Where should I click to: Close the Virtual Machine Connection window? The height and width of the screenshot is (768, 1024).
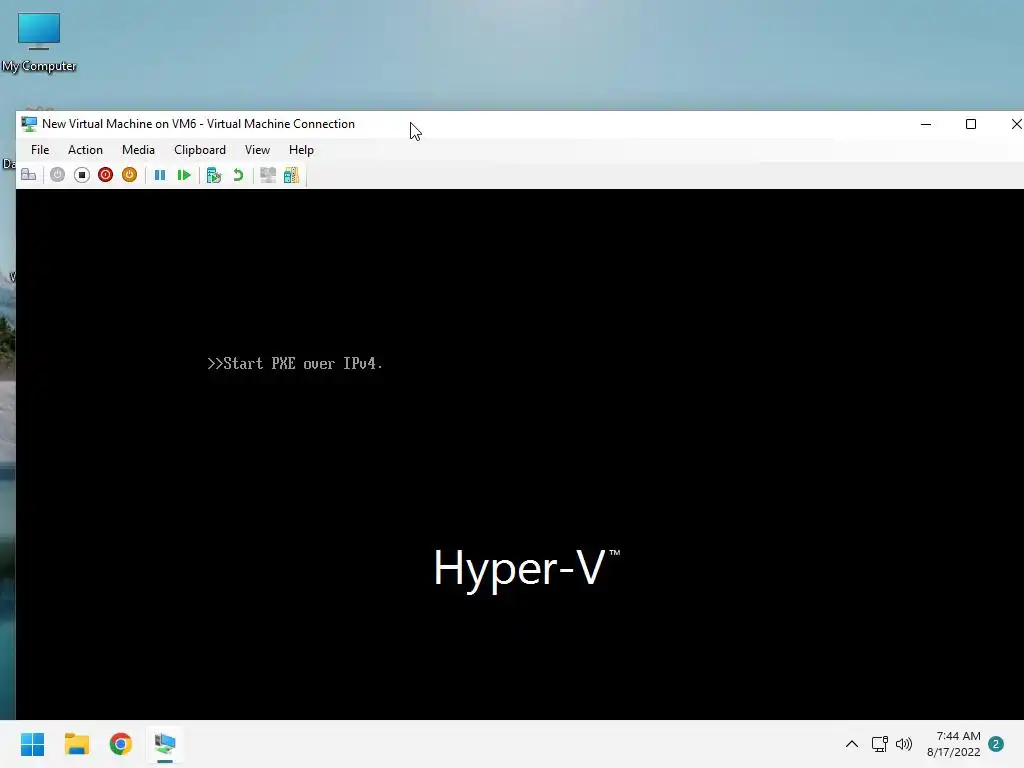point(1016,124)
